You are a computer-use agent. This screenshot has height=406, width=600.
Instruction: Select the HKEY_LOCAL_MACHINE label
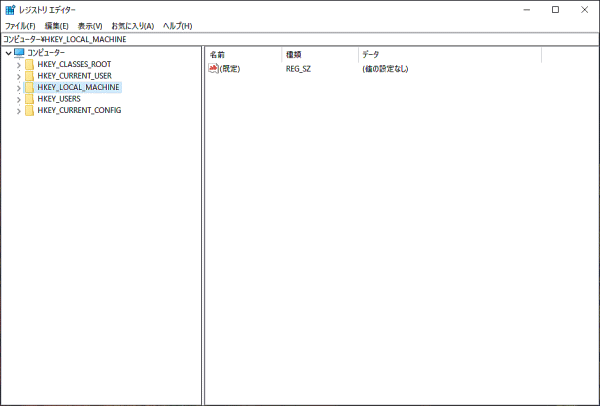[78, 87]
